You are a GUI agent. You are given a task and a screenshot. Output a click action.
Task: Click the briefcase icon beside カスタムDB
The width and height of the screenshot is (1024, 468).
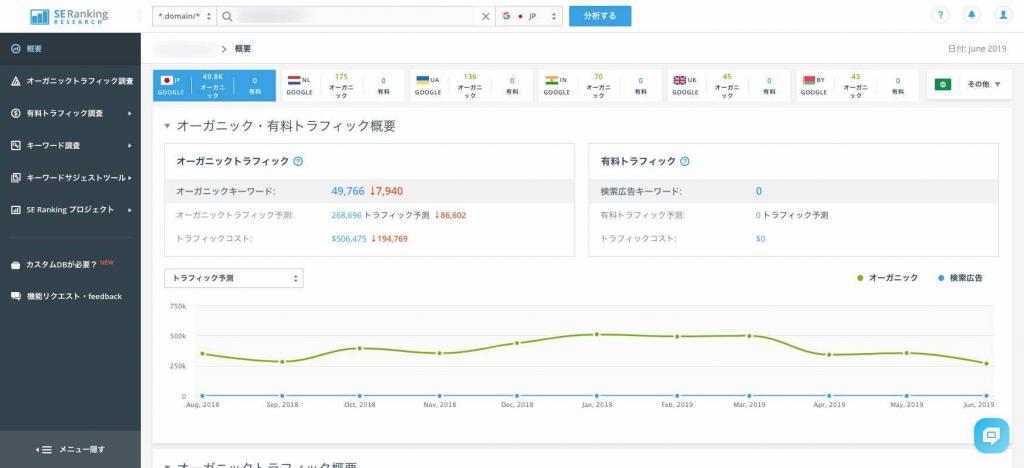[x=16, y=265]
